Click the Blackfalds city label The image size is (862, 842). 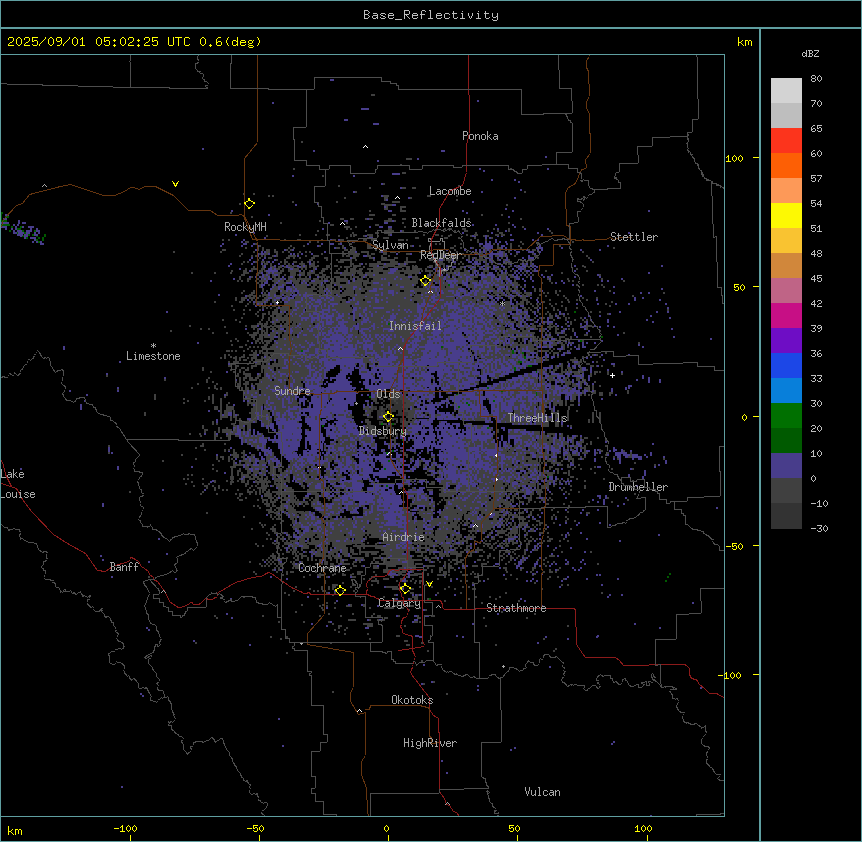coord(441,223)
